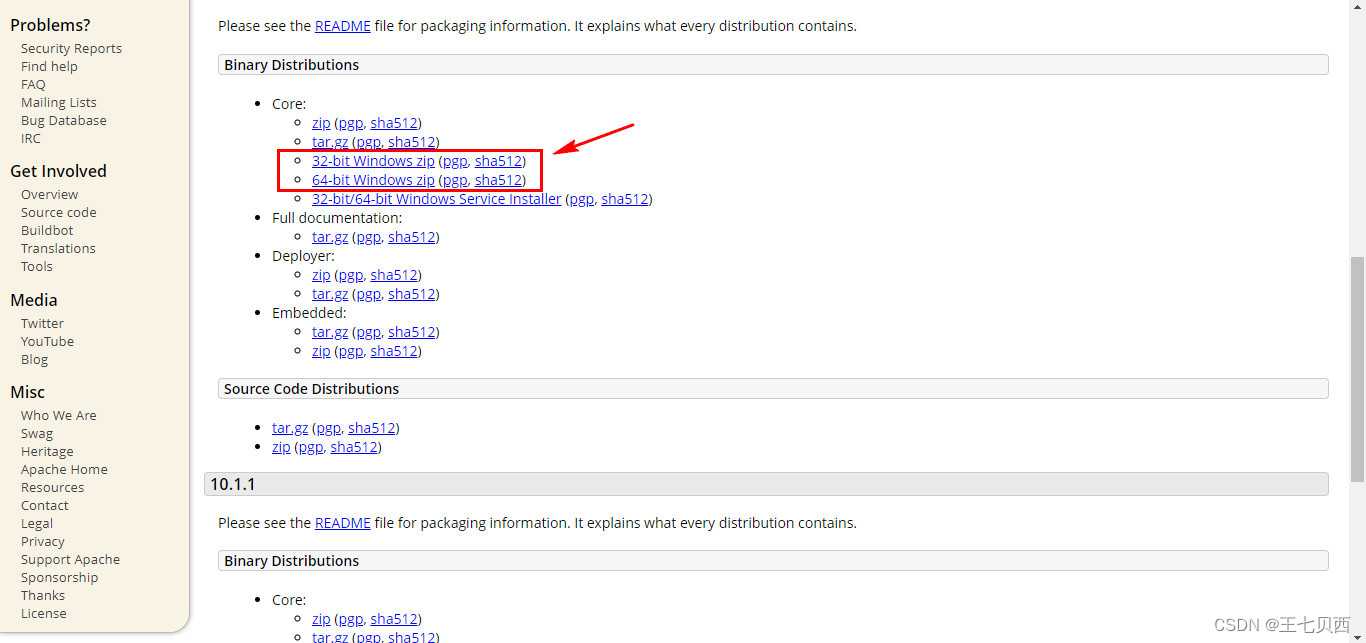This screenshot has height=643, width=1366.
Task: Download 32-bit/64-bit Windows Service Installer
Action: click(437, 199)
